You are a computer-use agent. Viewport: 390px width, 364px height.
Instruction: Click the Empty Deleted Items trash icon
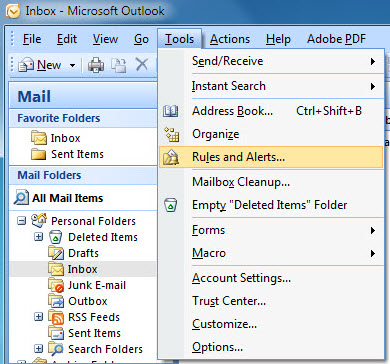tap(170, 205)
